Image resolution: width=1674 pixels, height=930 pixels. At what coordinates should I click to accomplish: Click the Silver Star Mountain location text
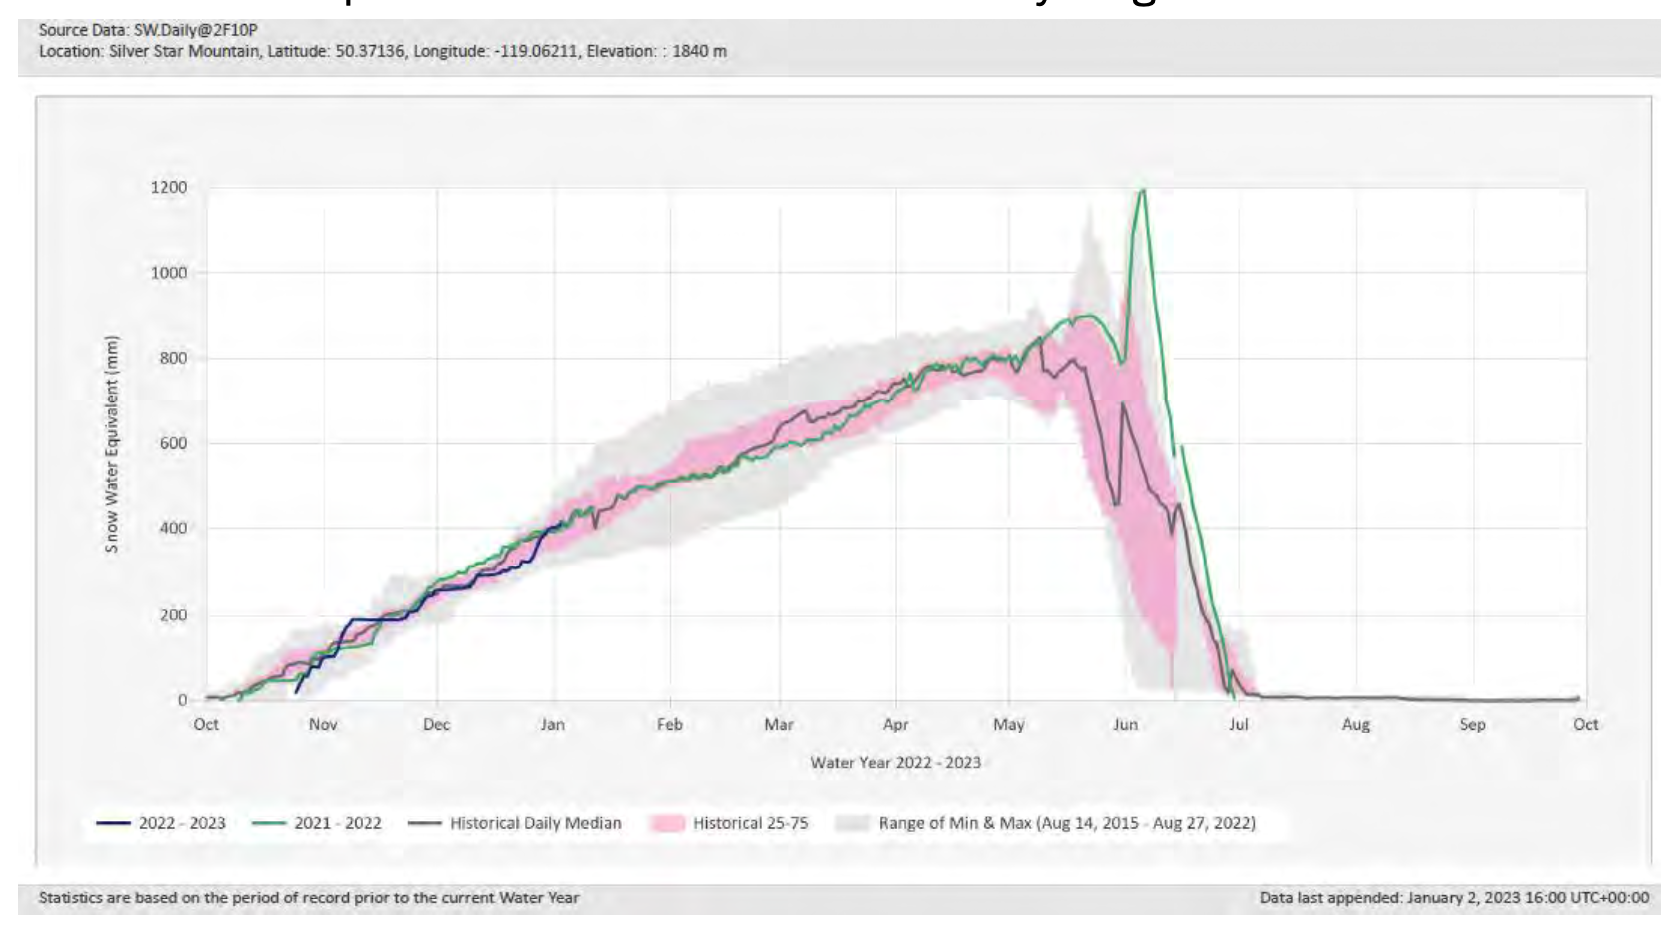coord(382,51)
